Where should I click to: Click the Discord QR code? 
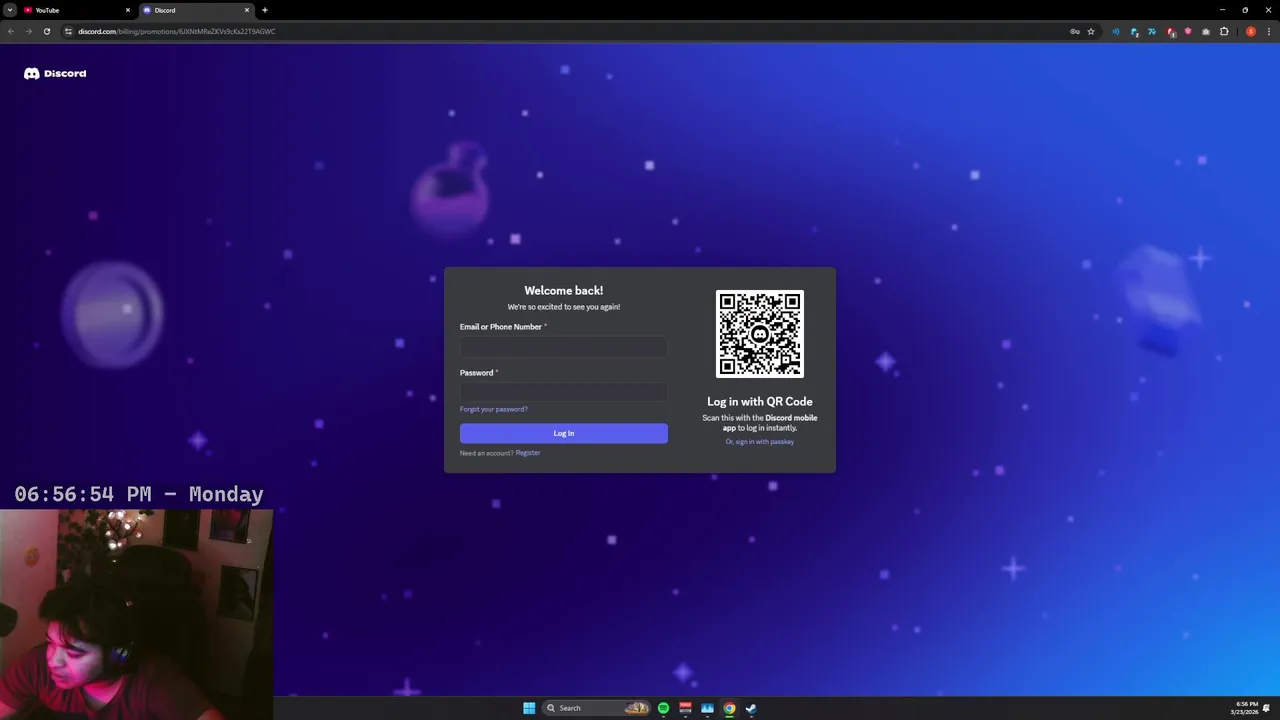tap(760, 334)
